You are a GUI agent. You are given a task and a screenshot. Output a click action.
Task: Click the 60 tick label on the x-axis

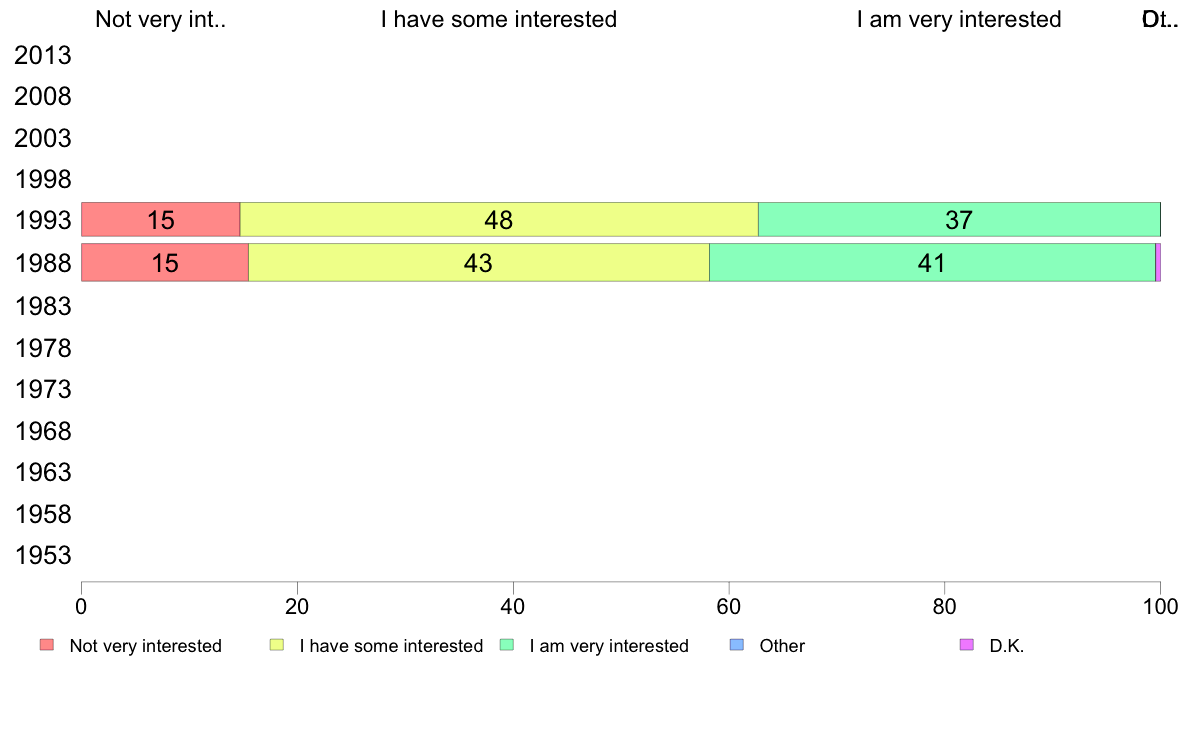pos(729,606)
